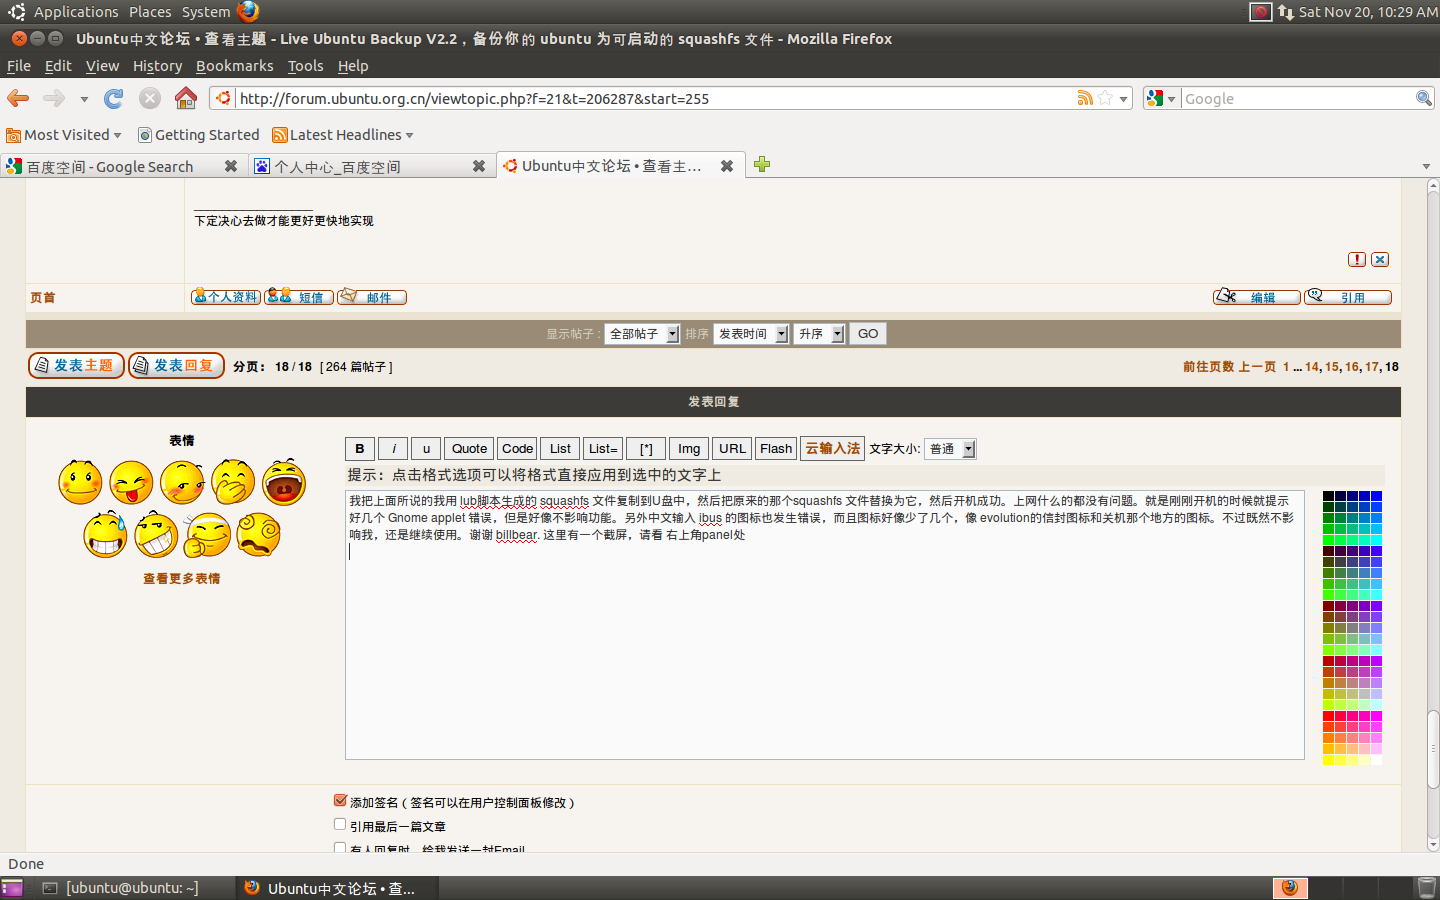Pick the bright blue swatch in the palette's top row
The height and width of the screenshot is (900, 1440).
tap(1376, 496)
